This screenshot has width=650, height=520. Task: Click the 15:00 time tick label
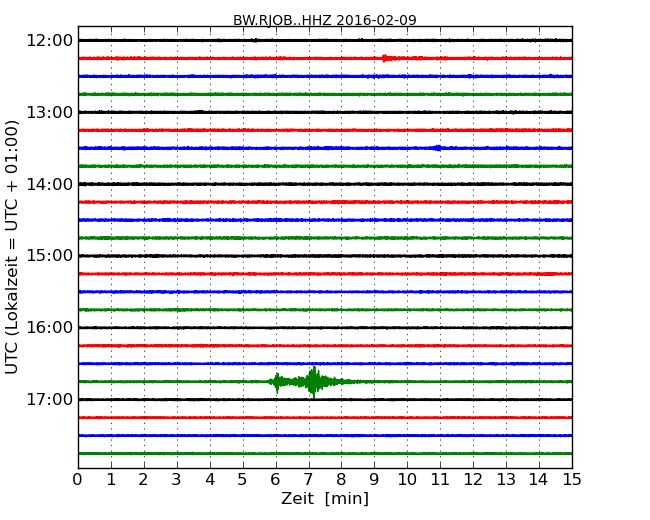click(49, 256)
